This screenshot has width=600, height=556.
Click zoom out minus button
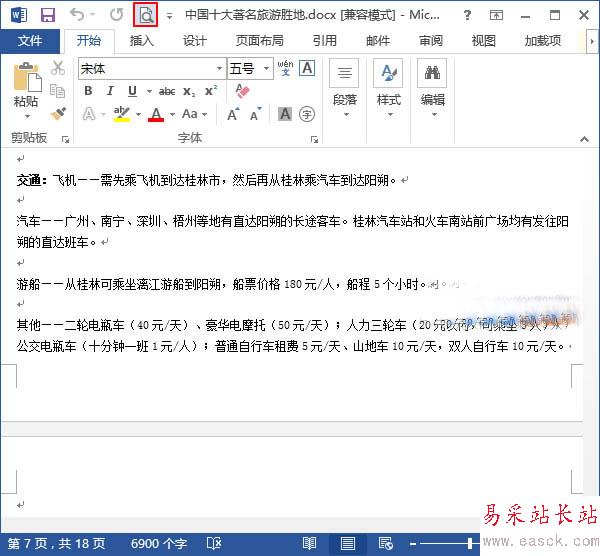(412, 544)
